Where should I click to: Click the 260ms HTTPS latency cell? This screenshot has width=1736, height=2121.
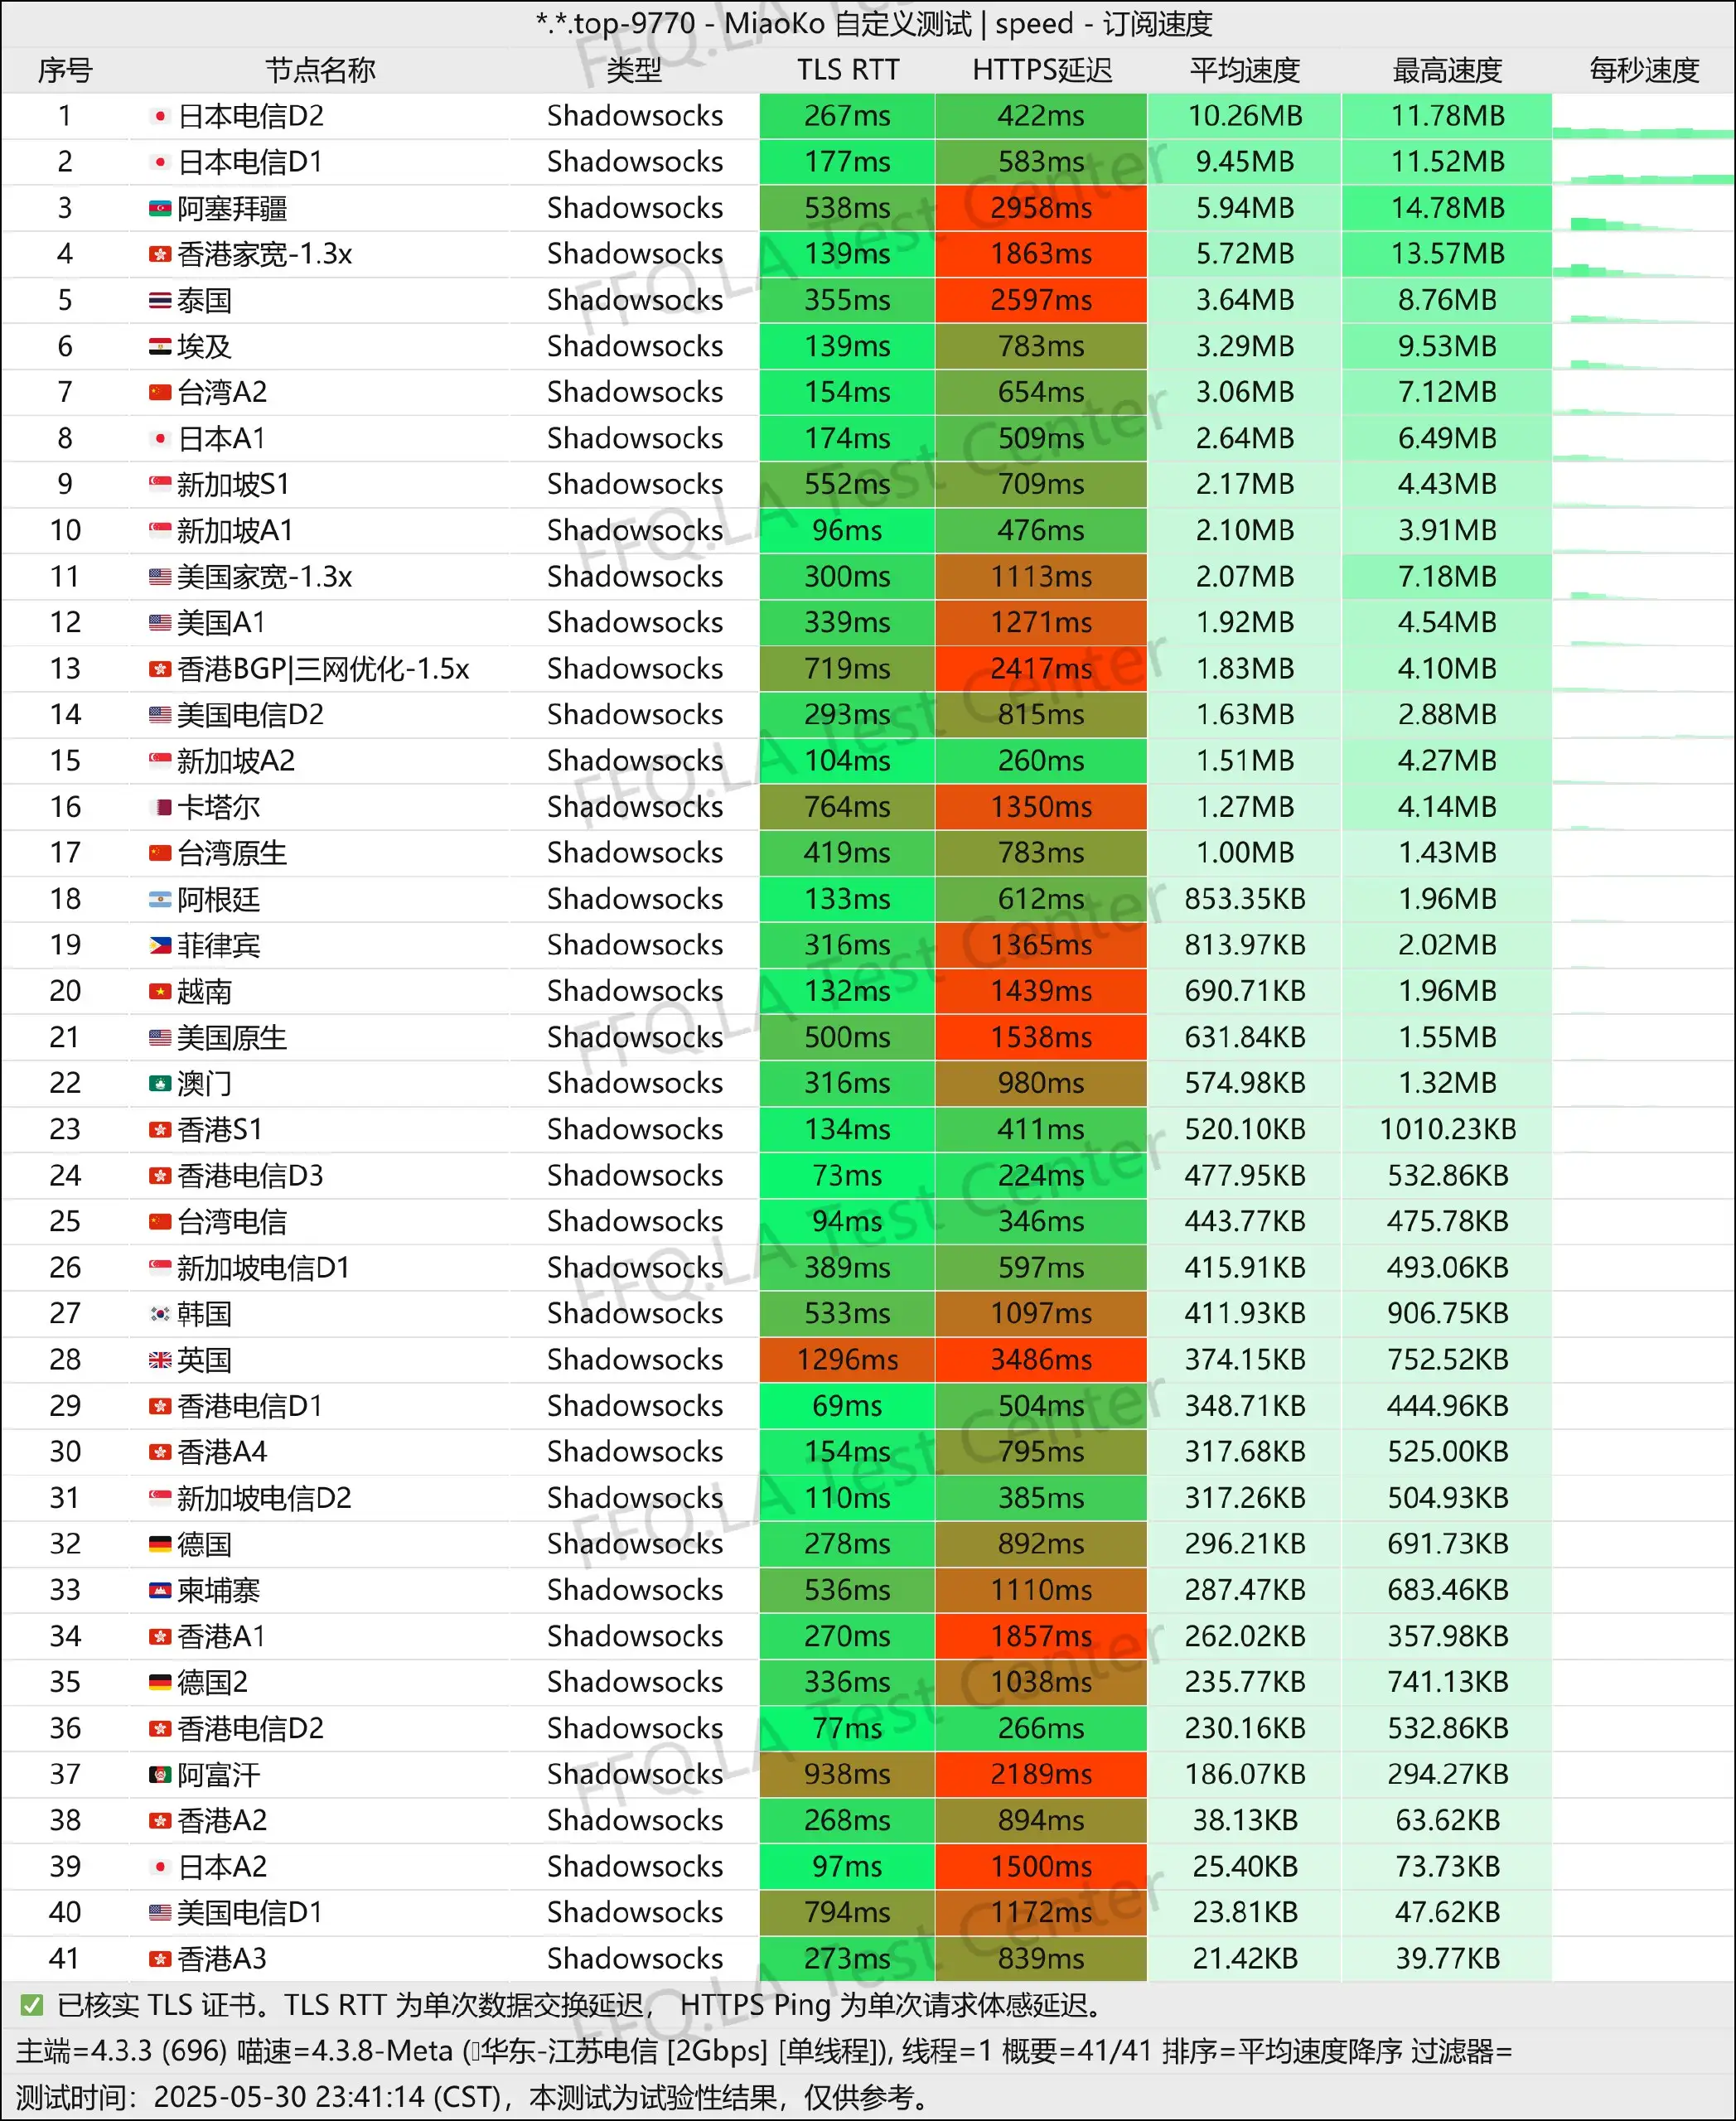point(1041,761)
